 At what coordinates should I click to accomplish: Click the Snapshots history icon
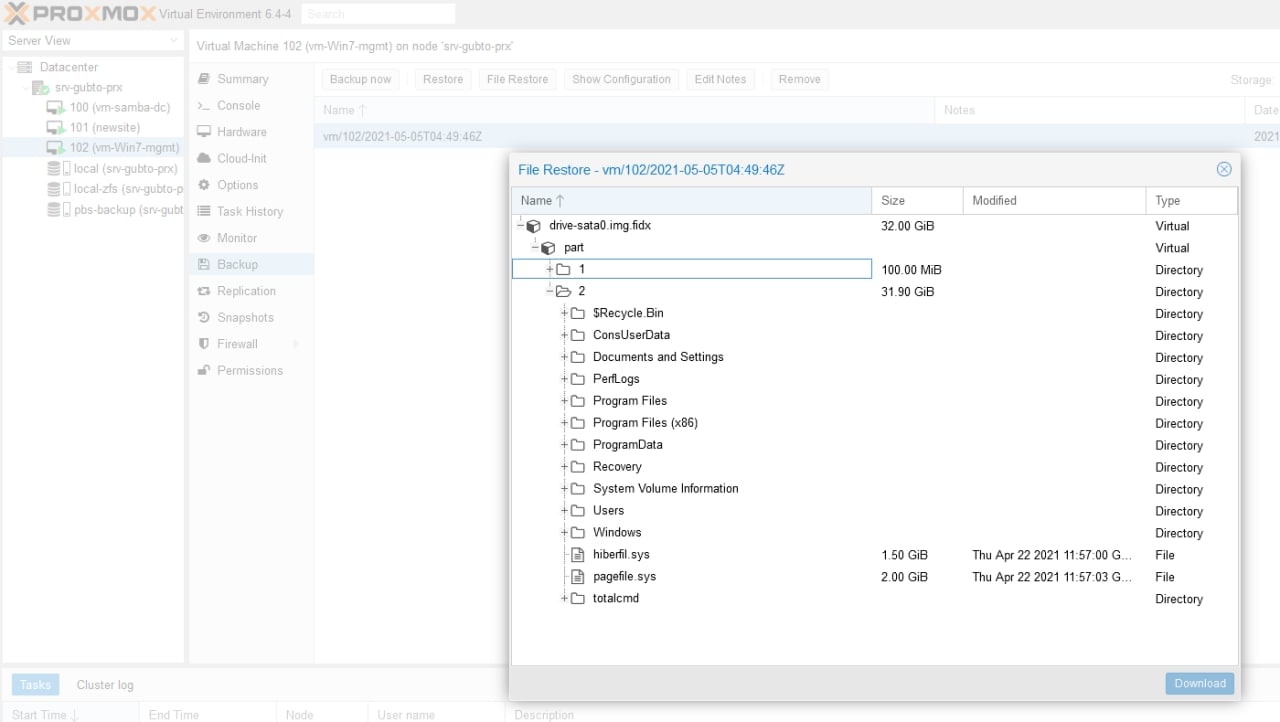(x=204, y=317)
